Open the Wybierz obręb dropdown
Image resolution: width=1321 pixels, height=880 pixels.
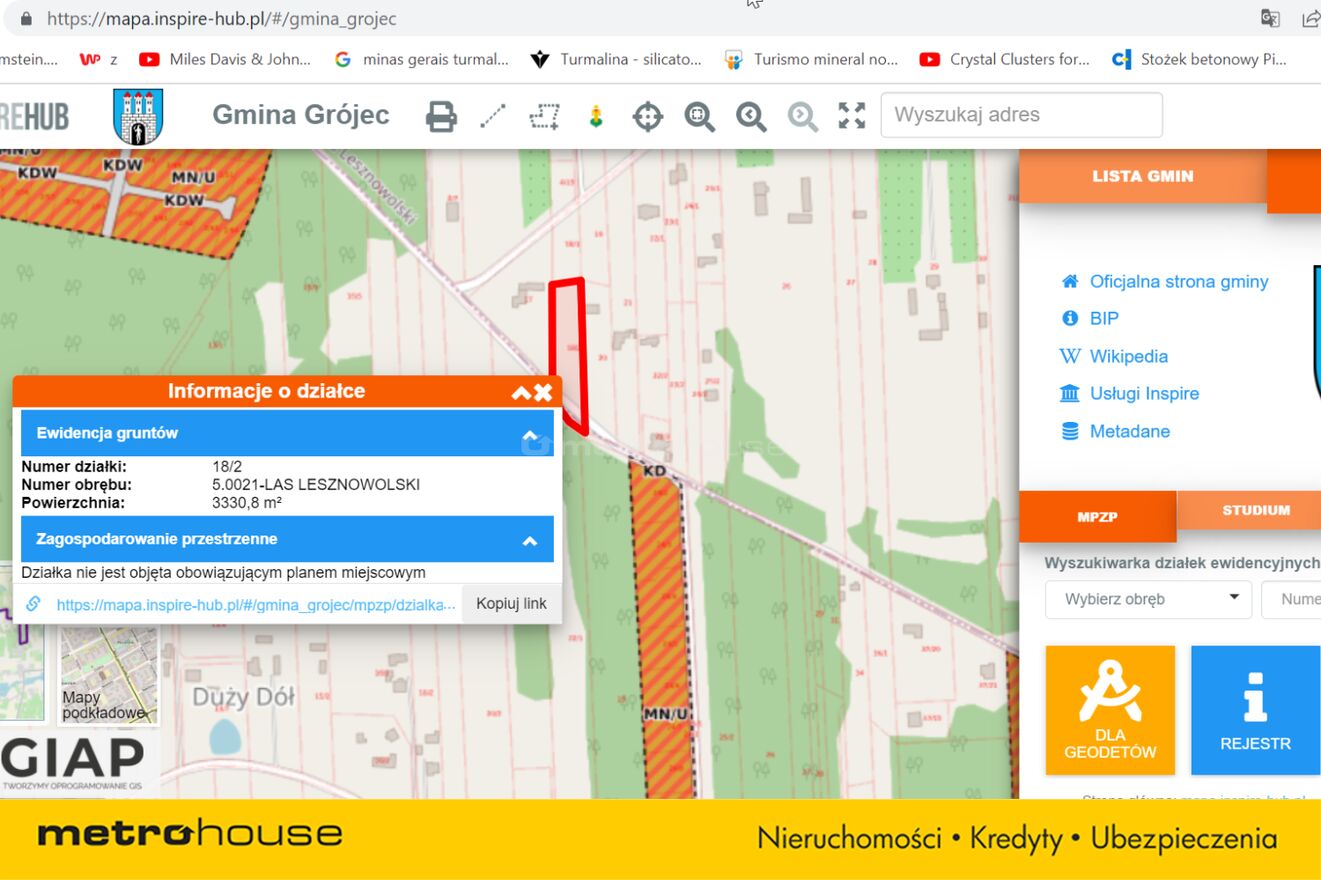pyautogui.click(x=1148, y=599)
